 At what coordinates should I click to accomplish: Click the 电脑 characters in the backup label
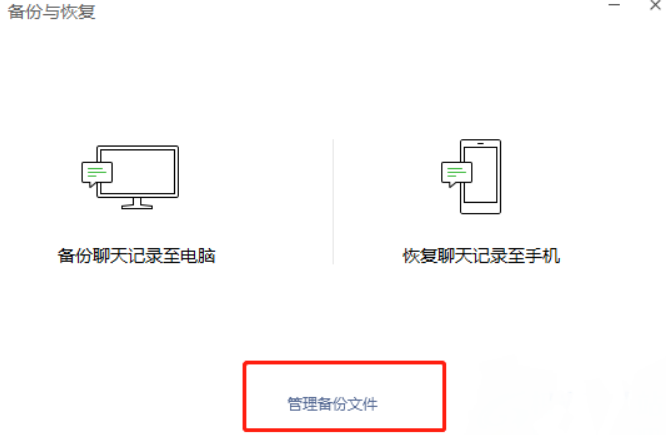198,256
